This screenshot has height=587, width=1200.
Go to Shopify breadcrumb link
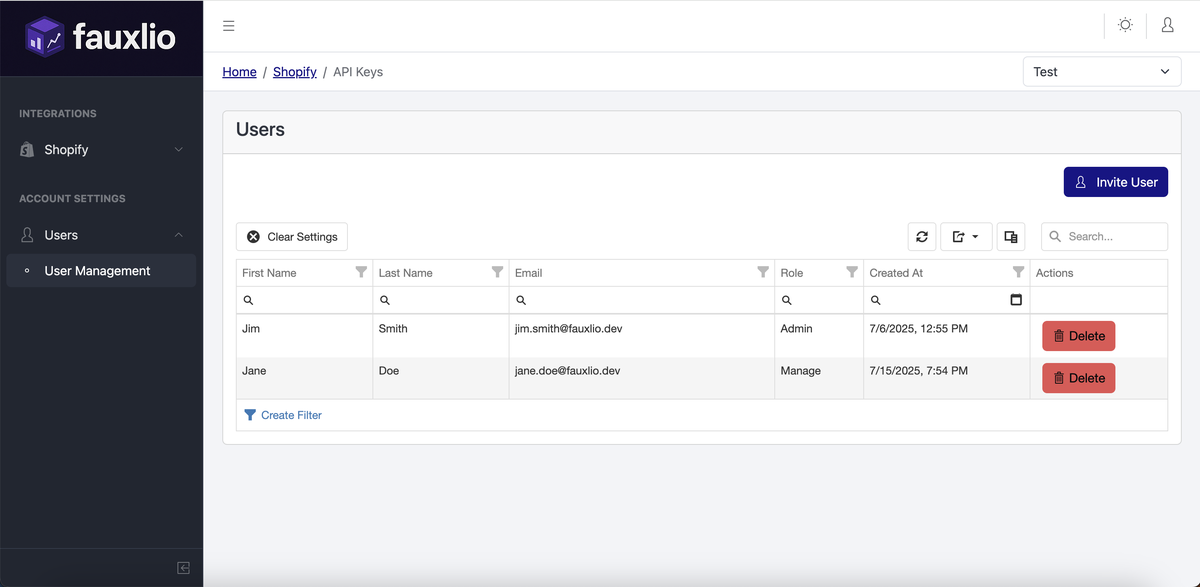(x=295, y=72)
